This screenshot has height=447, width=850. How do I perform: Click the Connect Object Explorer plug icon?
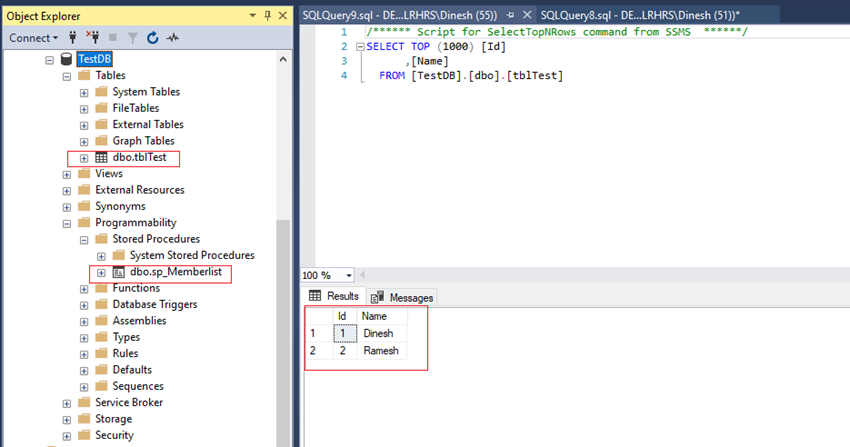click(x=73, y=37)
